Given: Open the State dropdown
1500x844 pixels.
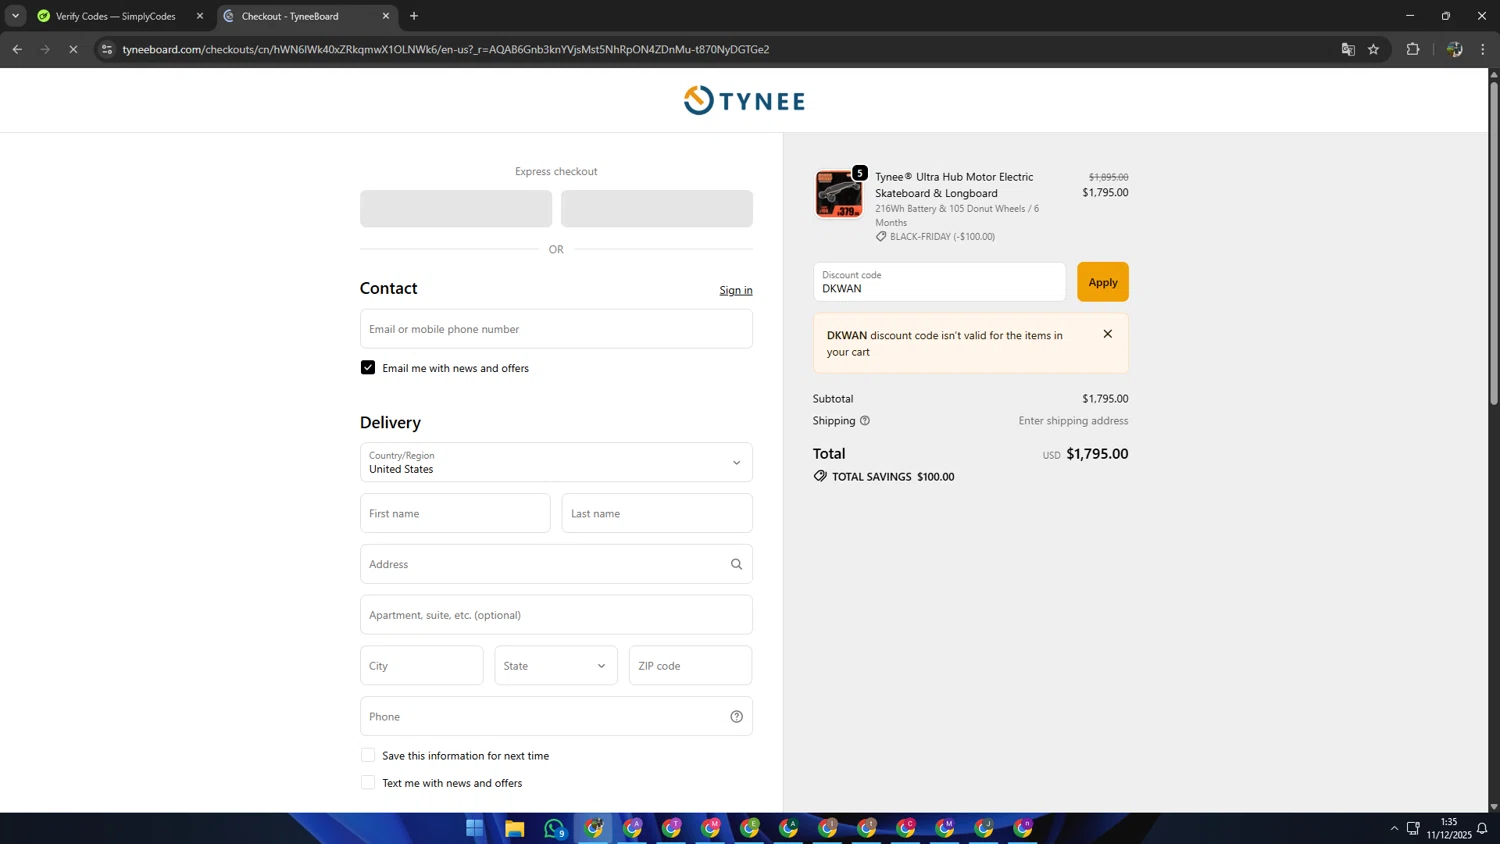Looking at the screenshot, I should pyautogui.click(x=556, y=665).
